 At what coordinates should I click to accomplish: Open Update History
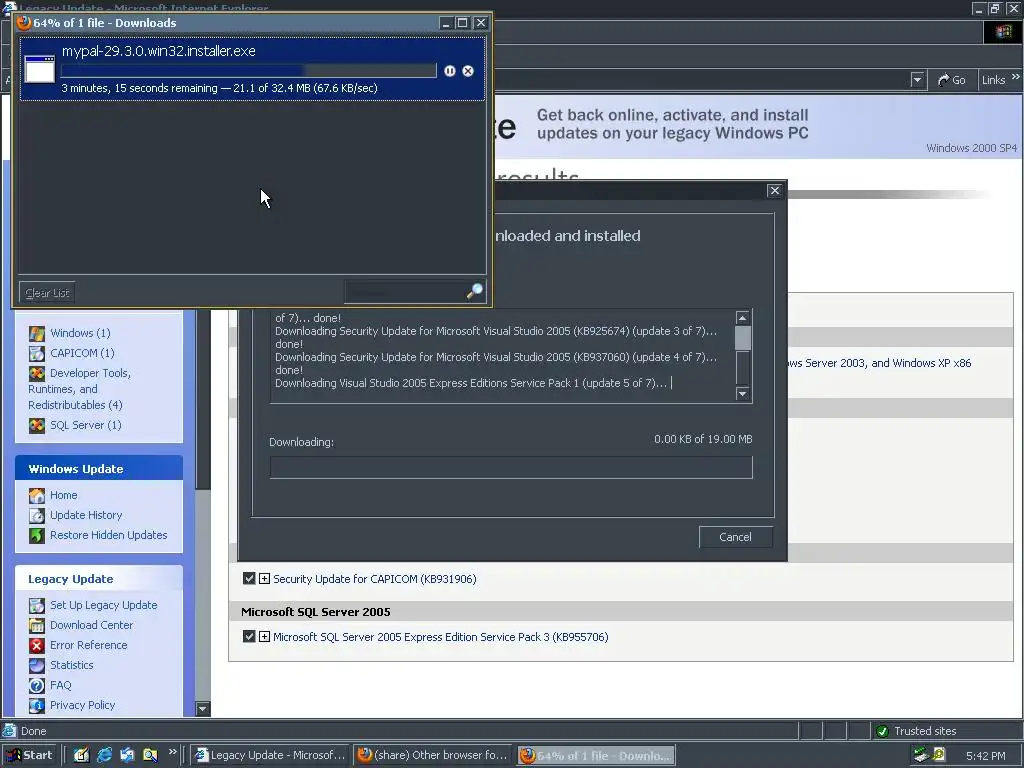coord(86,515)
